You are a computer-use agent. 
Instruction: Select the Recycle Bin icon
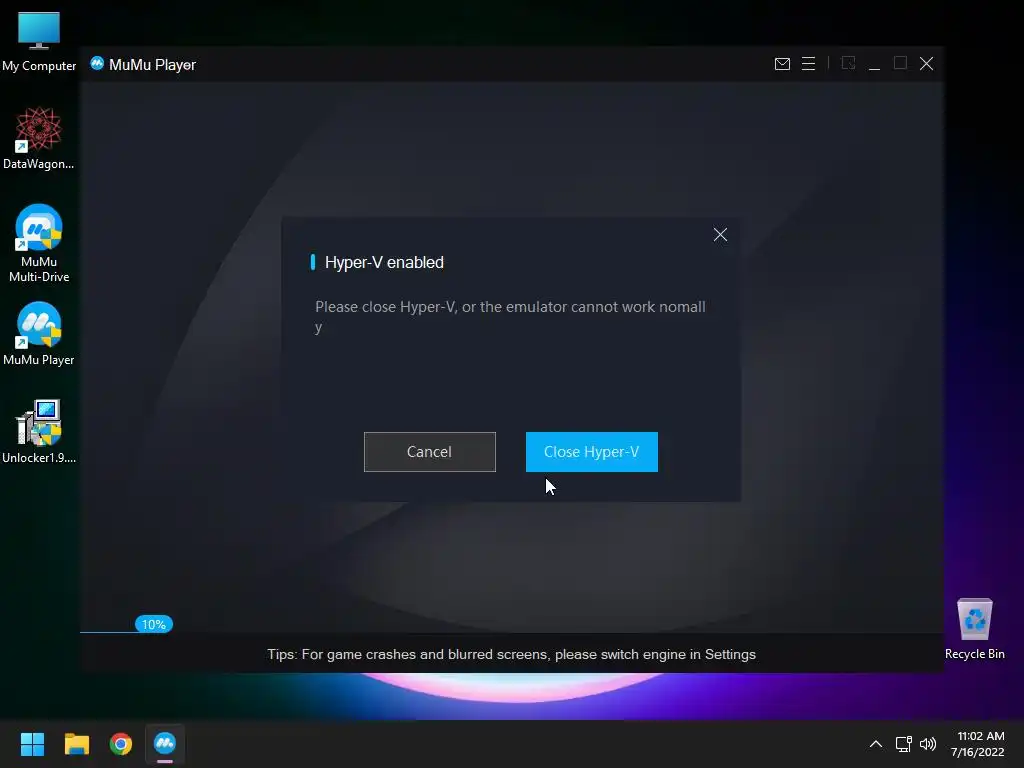pyautogui.click(x=974, y=629)
